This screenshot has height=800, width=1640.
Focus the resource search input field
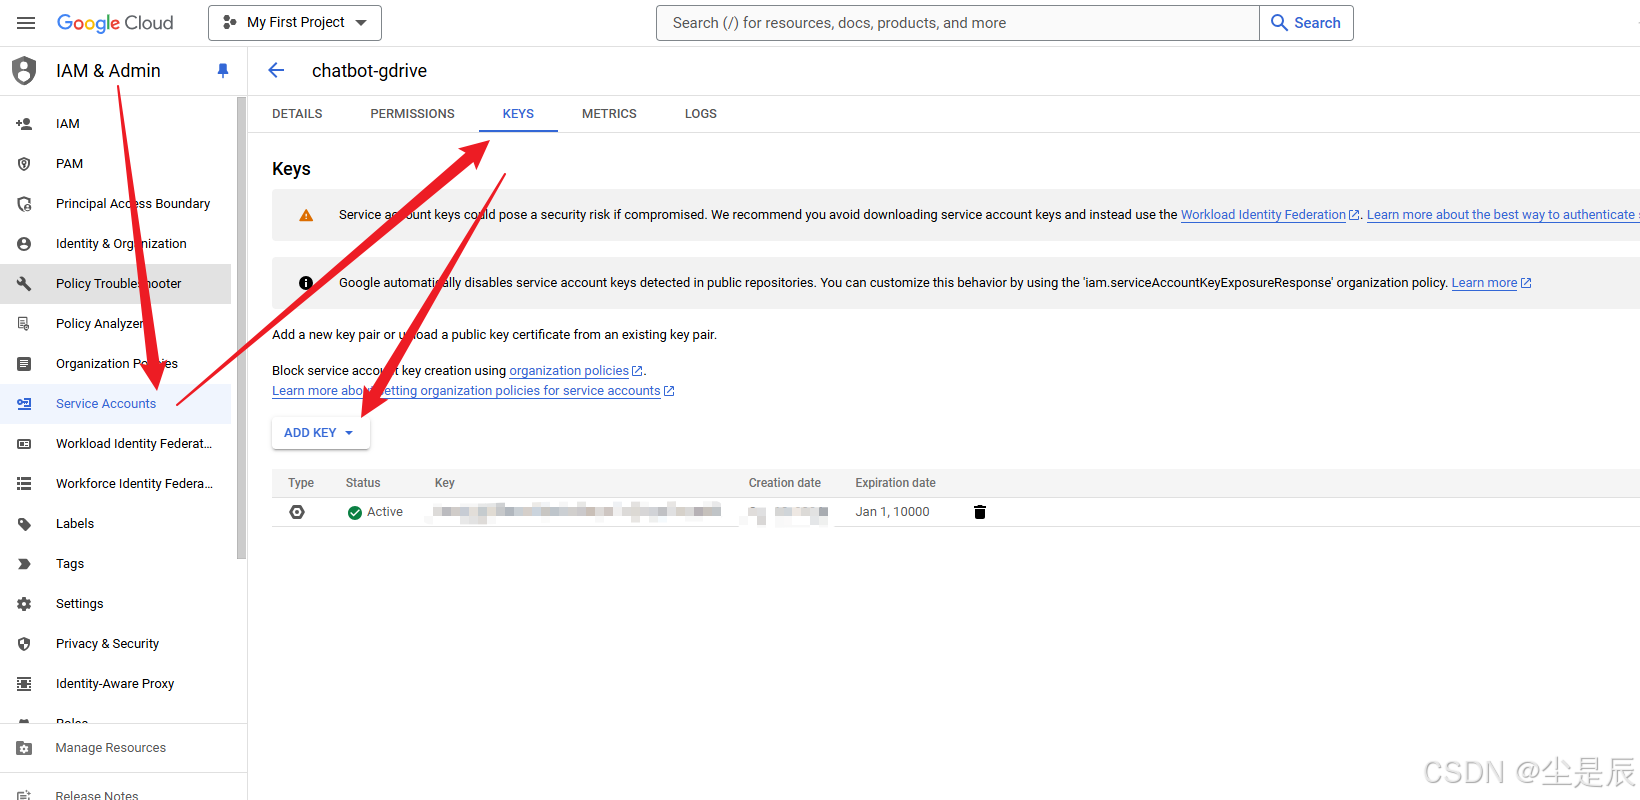pos(957,23)
